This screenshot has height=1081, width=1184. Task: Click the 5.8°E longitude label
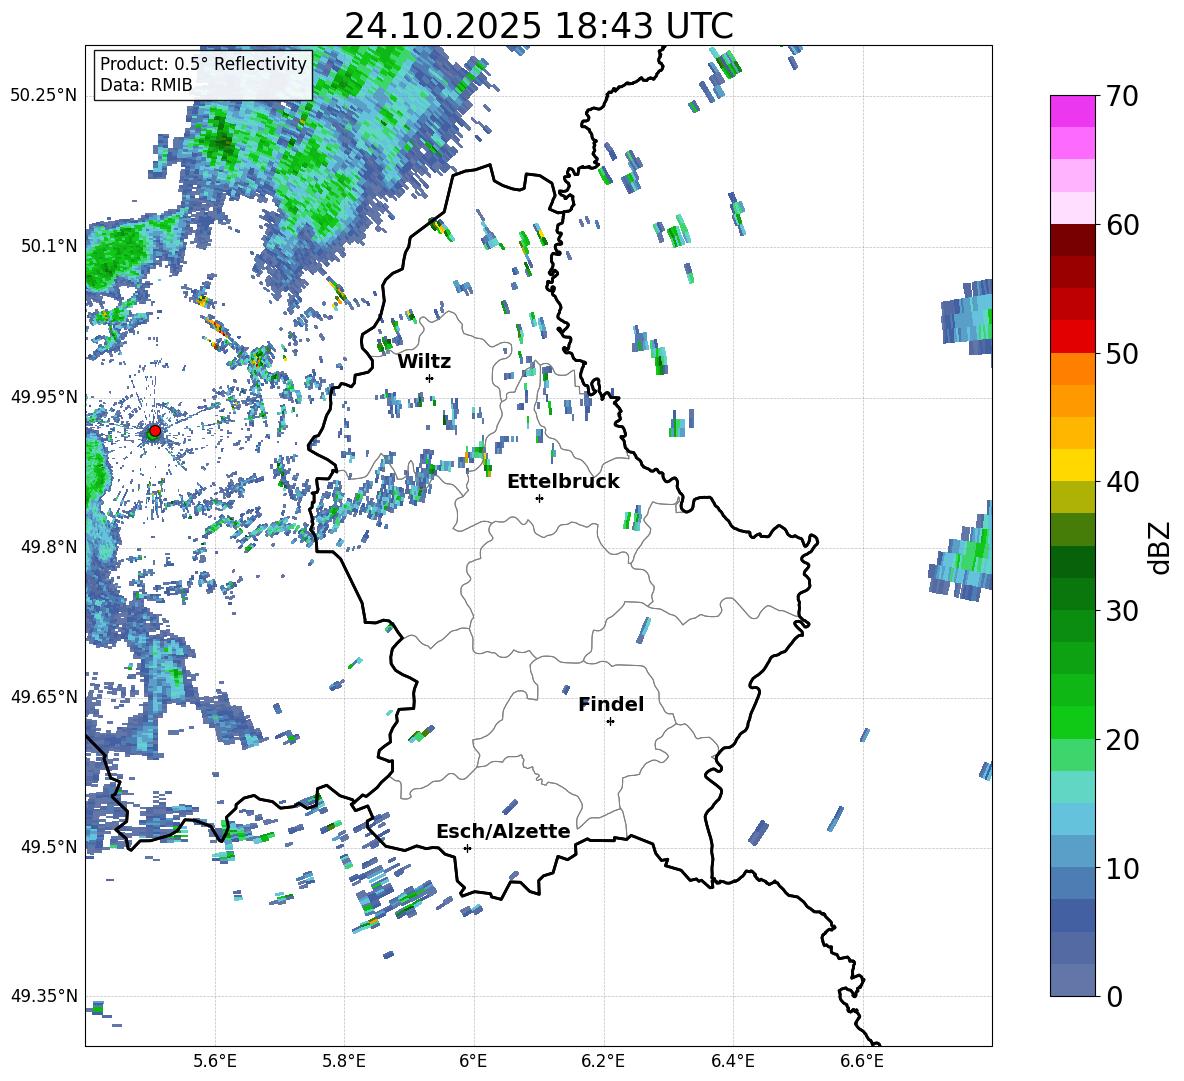click(344, 1061)
